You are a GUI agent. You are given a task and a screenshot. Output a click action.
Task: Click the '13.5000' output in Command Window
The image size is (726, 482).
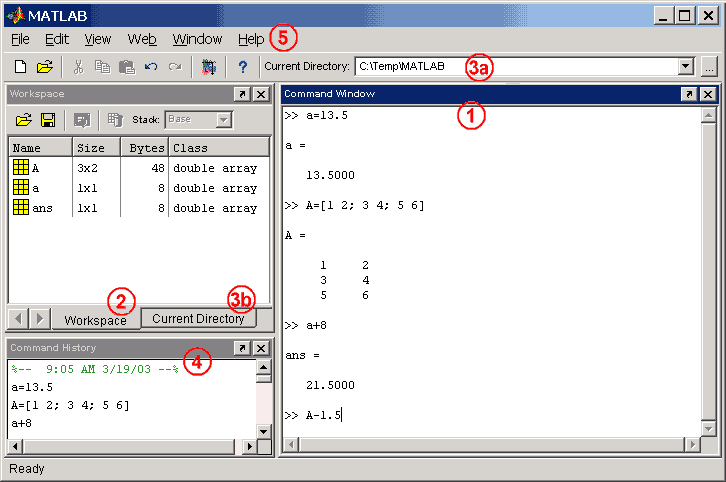click(330, 175)
